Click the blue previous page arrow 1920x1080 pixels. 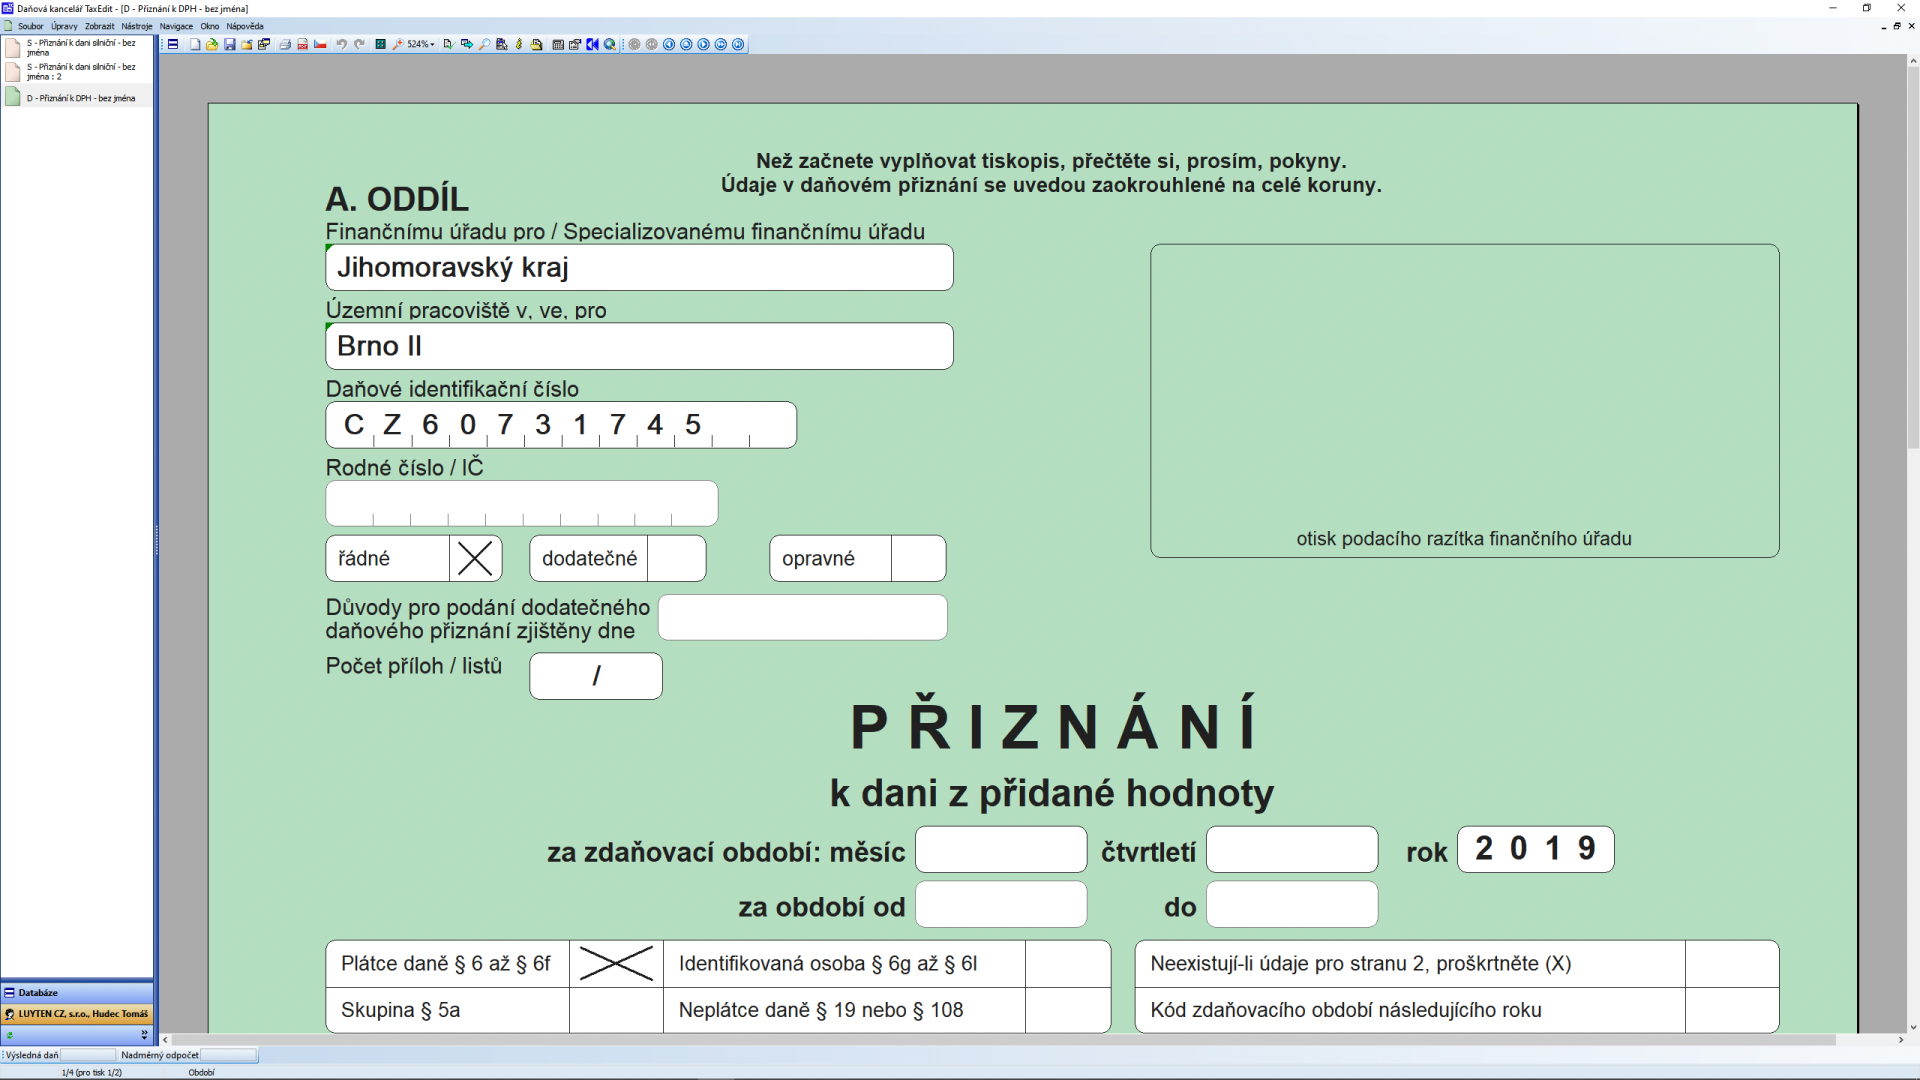[669, 44]
